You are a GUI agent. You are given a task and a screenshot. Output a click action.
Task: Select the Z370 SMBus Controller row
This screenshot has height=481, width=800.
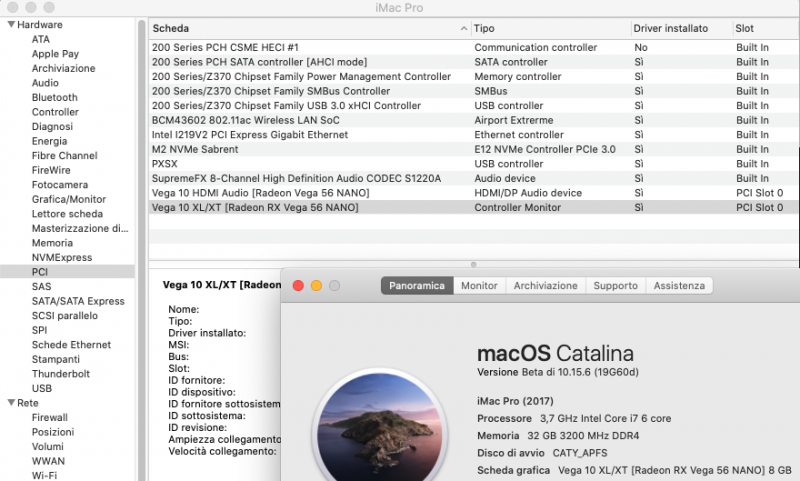coord(474,91)
